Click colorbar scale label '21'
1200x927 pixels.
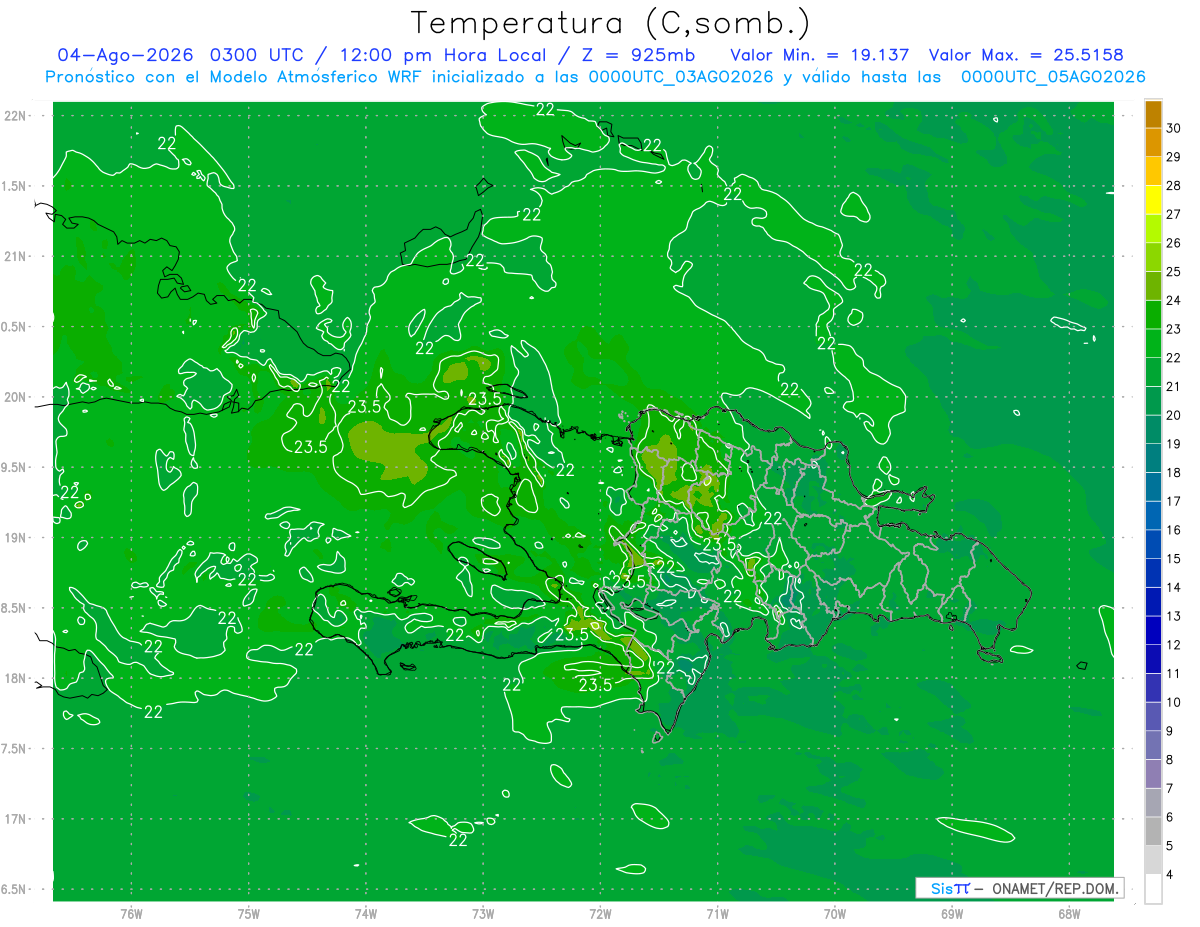point(1174,387)
